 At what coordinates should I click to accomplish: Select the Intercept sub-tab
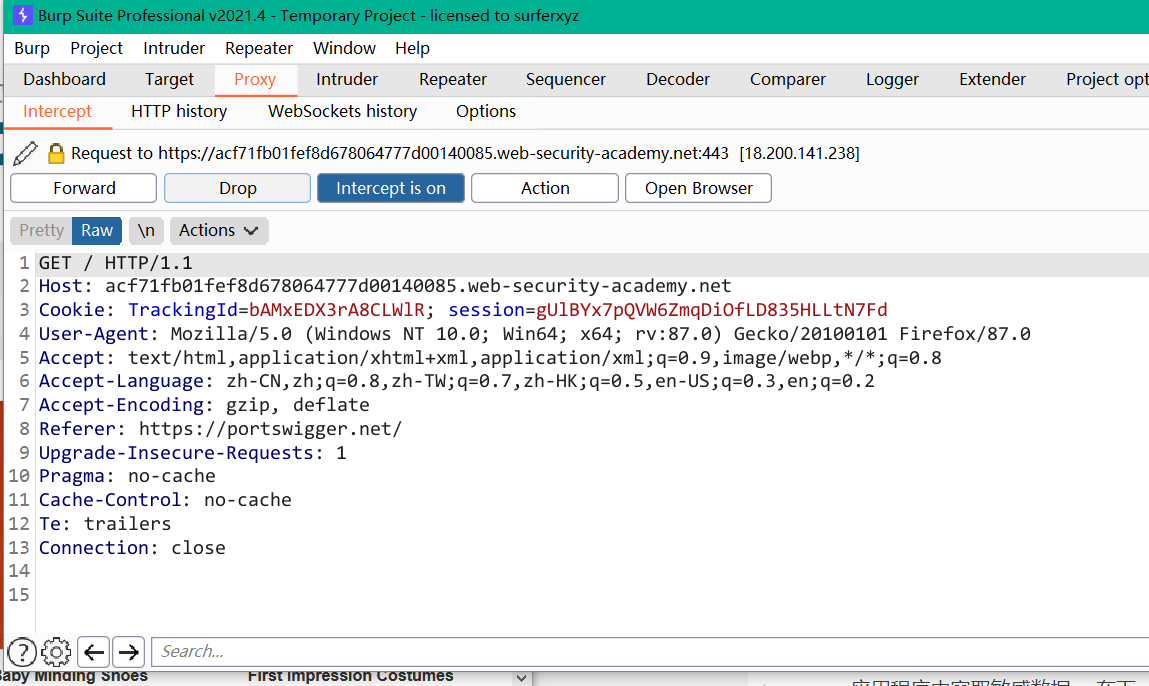pyautogui.click(x=57, y=111)
